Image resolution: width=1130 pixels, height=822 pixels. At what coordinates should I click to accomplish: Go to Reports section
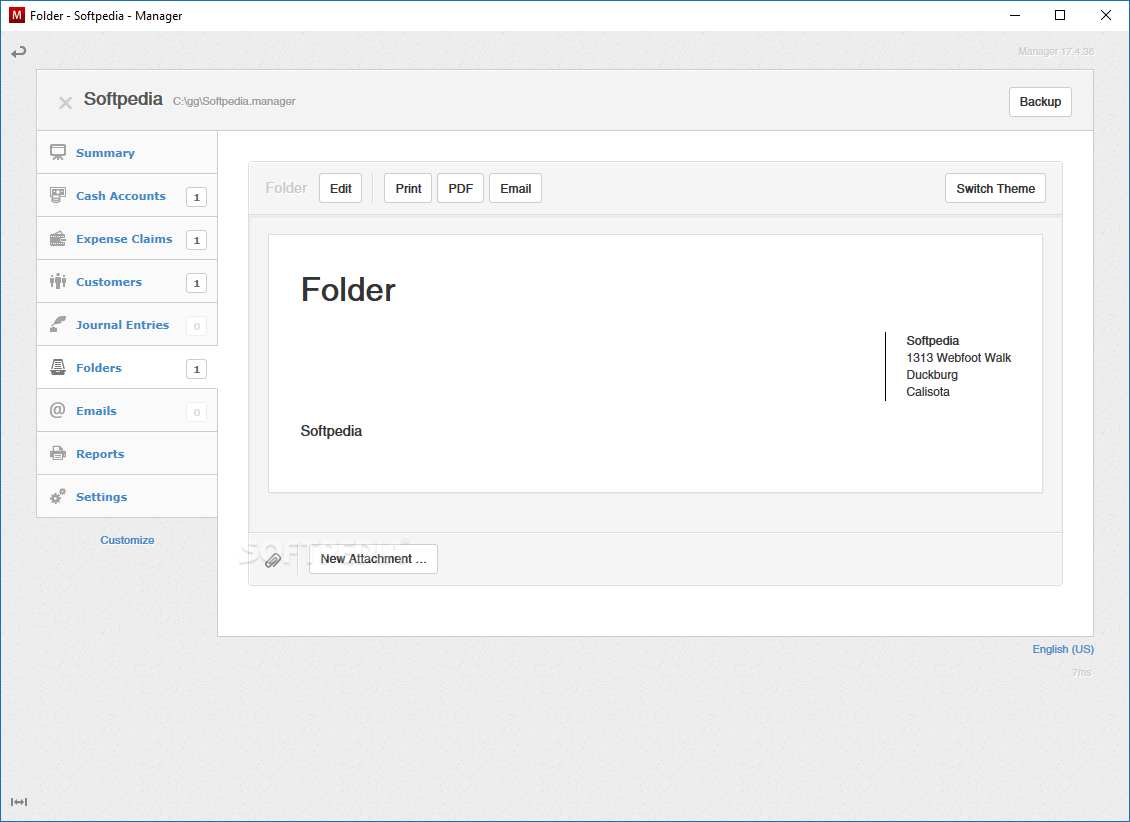(127, 453)
